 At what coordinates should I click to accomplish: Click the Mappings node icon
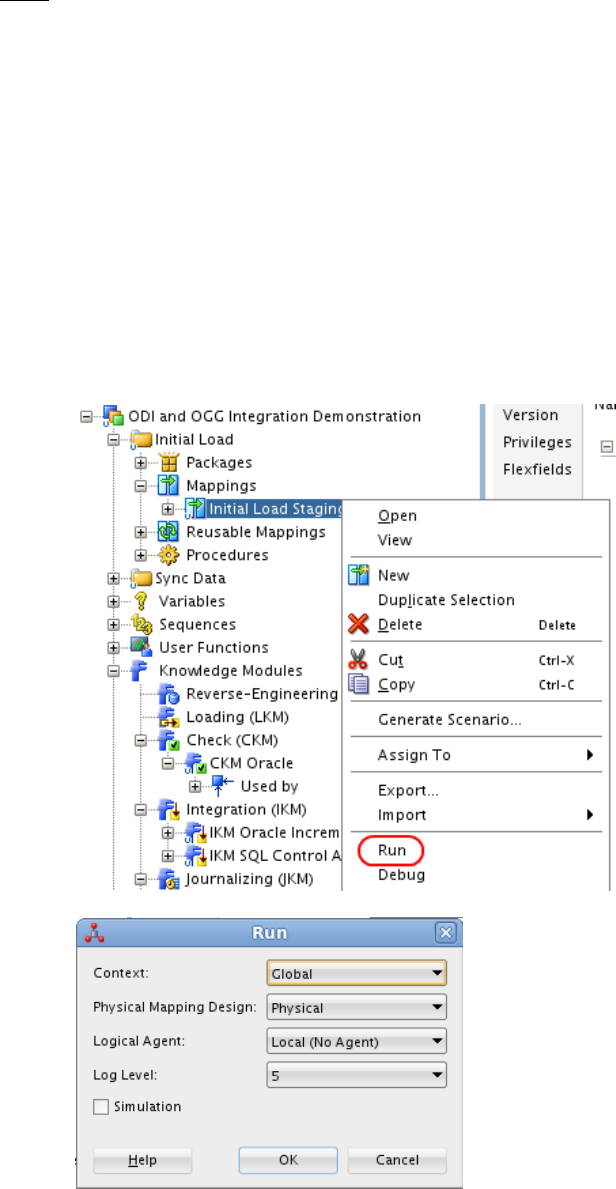click(168, 485)
